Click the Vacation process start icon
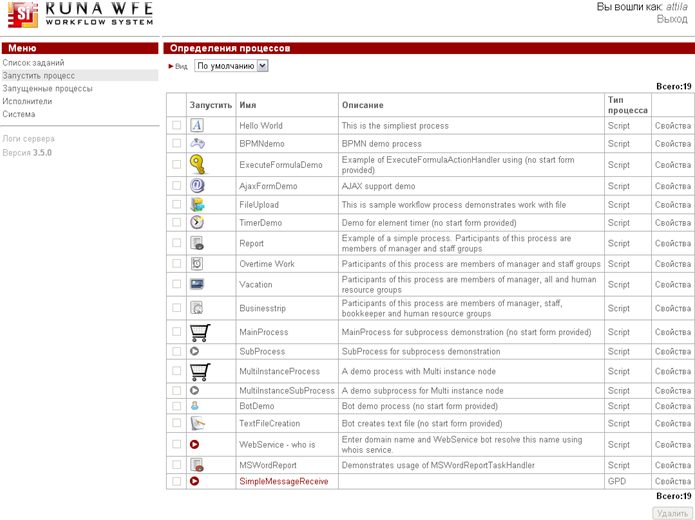This screenshot has width=695, height=520. tap(197, 284)
